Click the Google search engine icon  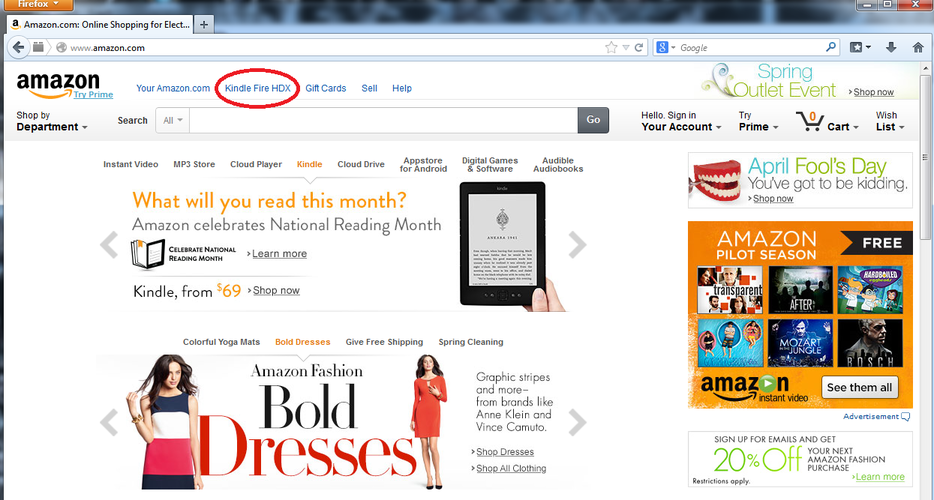click(x=662, y=48)
